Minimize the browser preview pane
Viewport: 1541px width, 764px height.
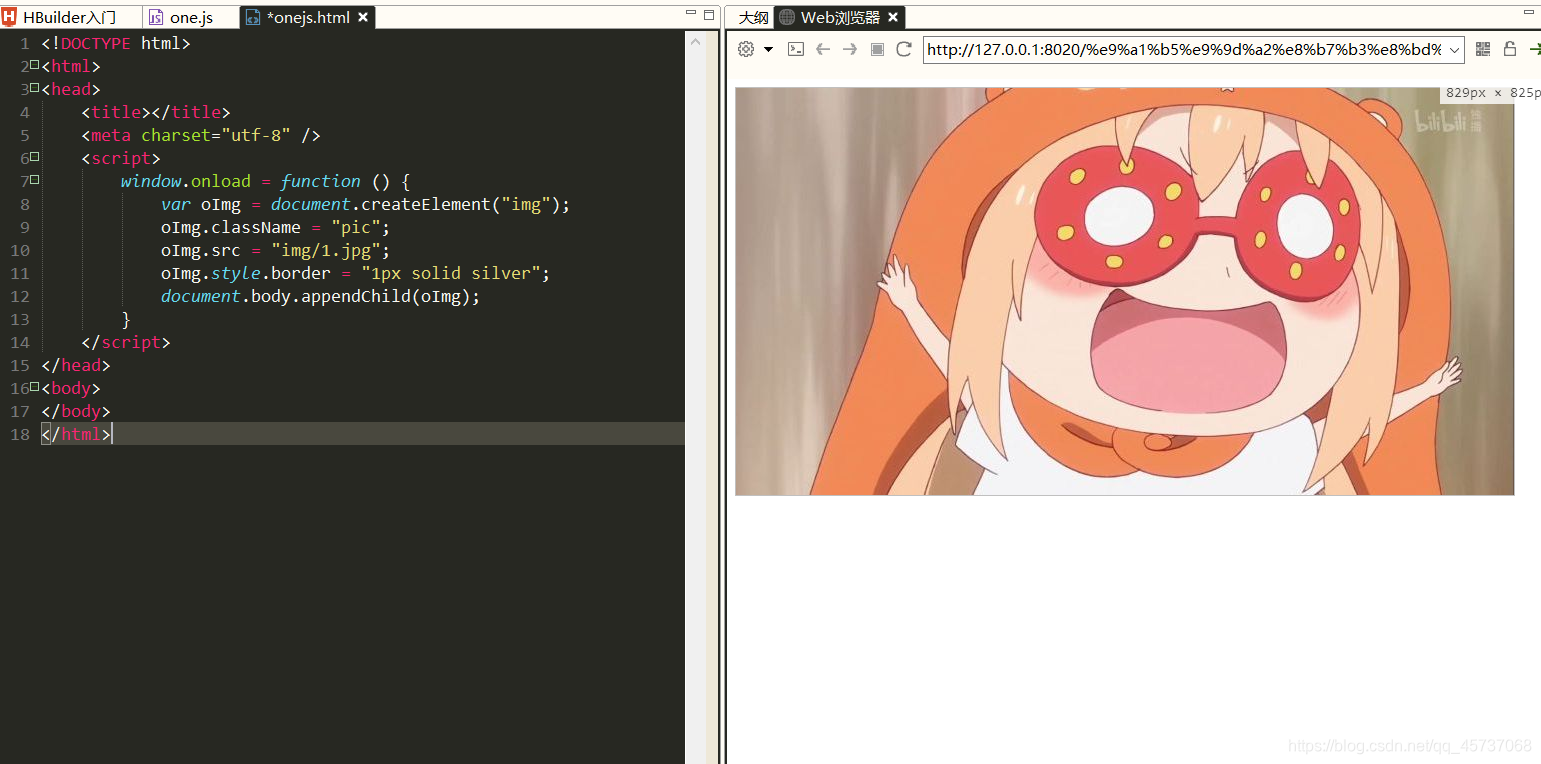pos(1529,13)
